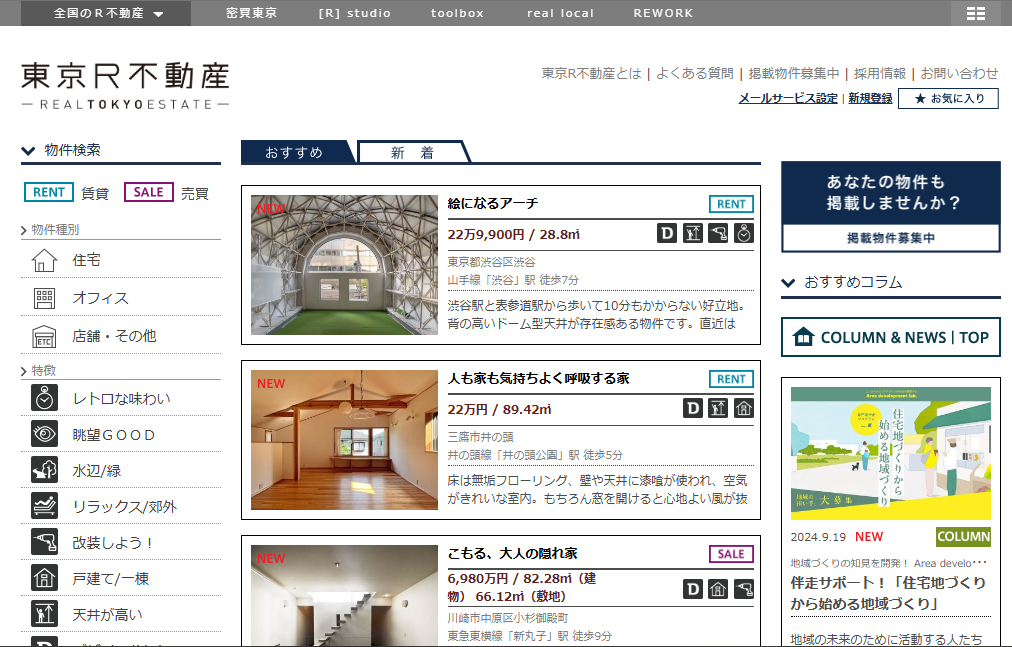Image resolution: width=1012 pixels, height=647 pixels.
Task: Click the office building icon beside オフィス
Action: (44, 298)
